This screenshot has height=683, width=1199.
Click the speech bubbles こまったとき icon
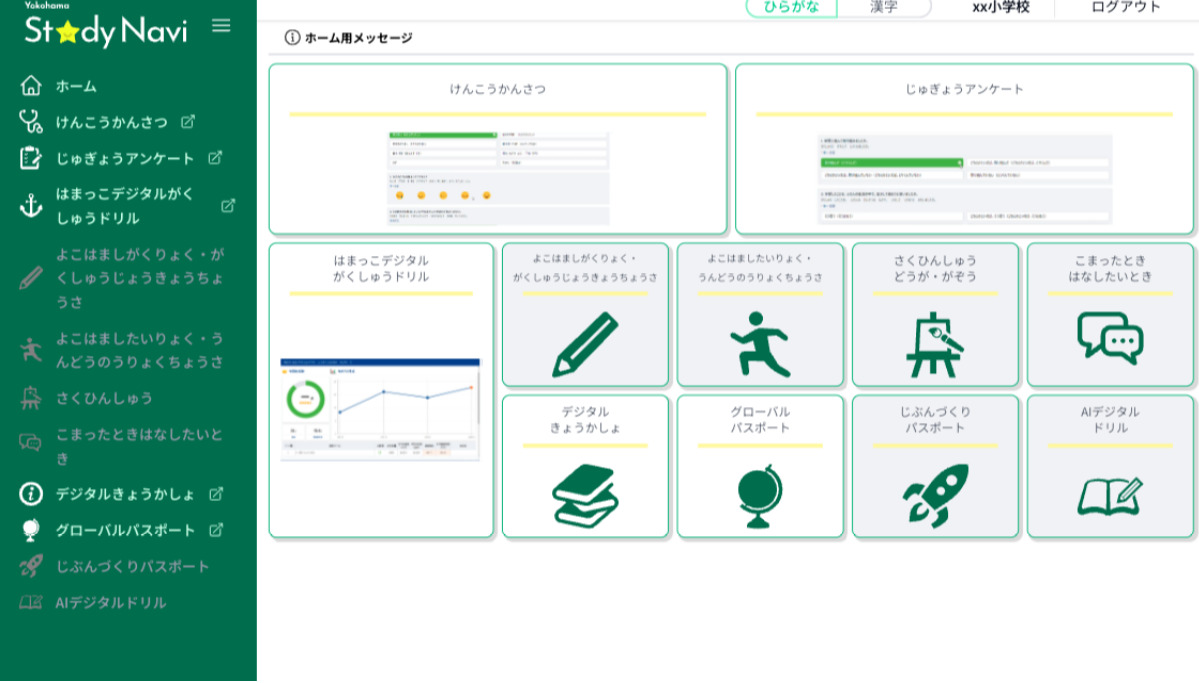point(1110,338)
